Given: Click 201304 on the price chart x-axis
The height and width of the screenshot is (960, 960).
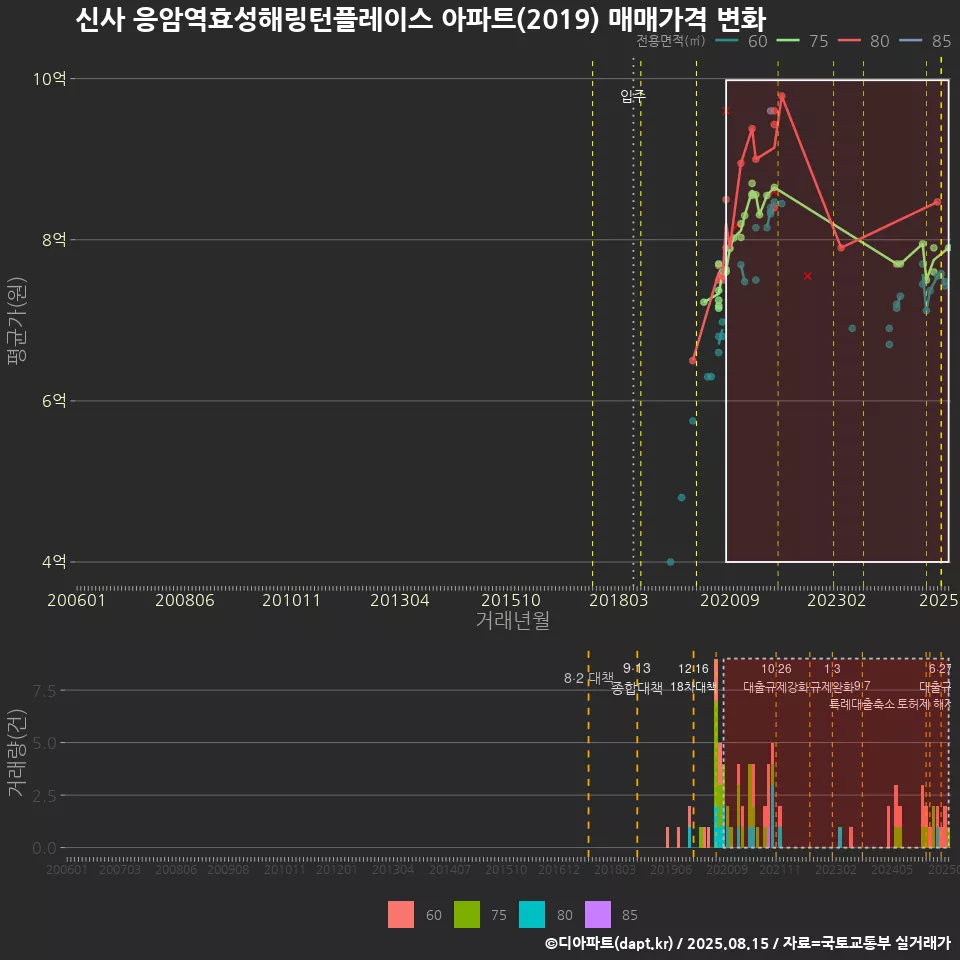Looking at the screenshot, I should pyautogui.click(x=399, y=600).
